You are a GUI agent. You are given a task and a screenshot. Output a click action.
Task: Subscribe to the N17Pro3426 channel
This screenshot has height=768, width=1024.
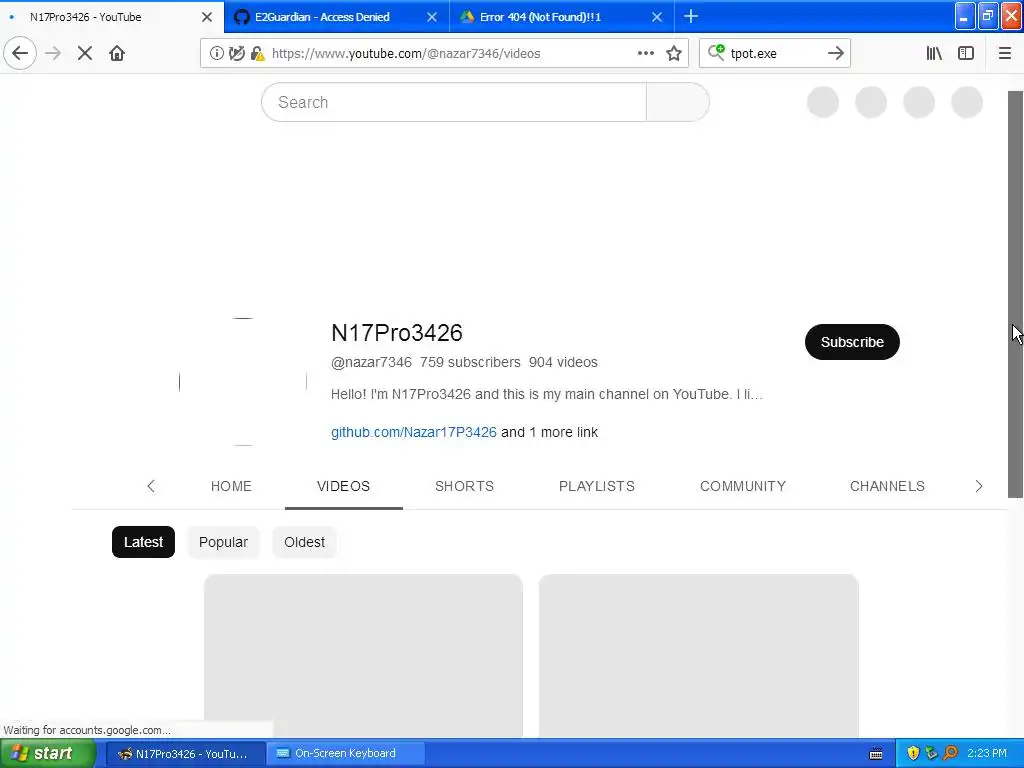click(852, 342)
